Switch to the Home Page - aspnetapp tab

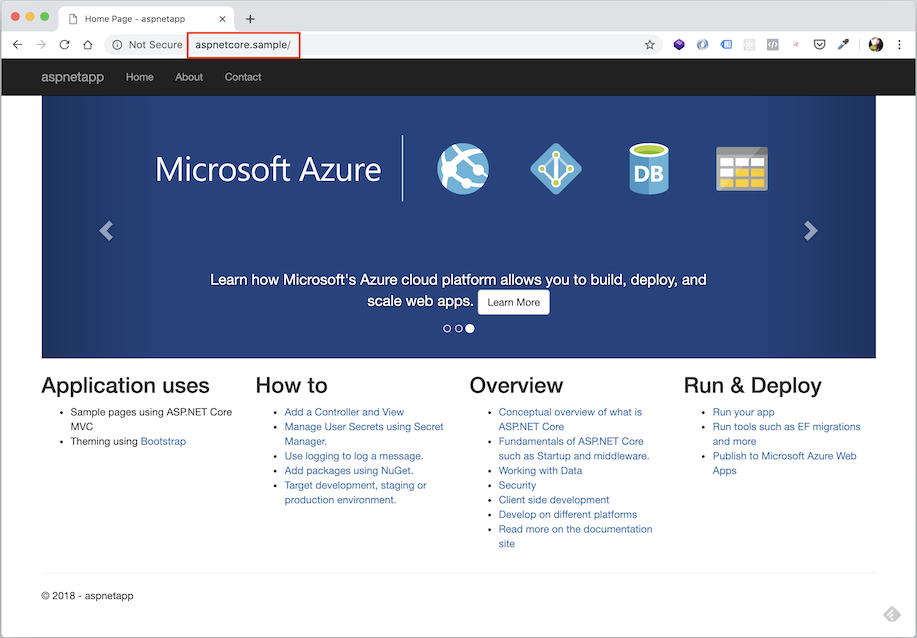tap(146, 19)
